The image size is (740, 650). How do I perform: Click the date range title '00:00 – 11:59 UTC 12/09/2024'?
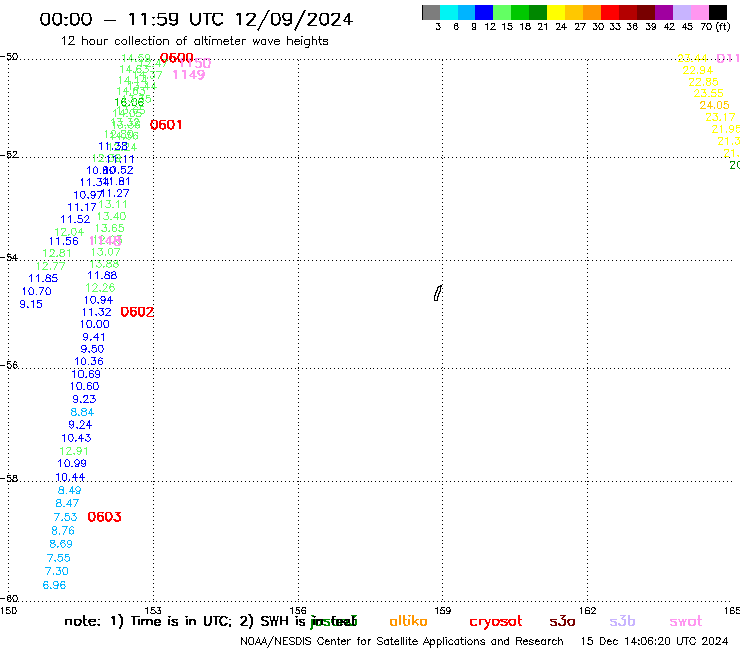(x=196, y=19)
